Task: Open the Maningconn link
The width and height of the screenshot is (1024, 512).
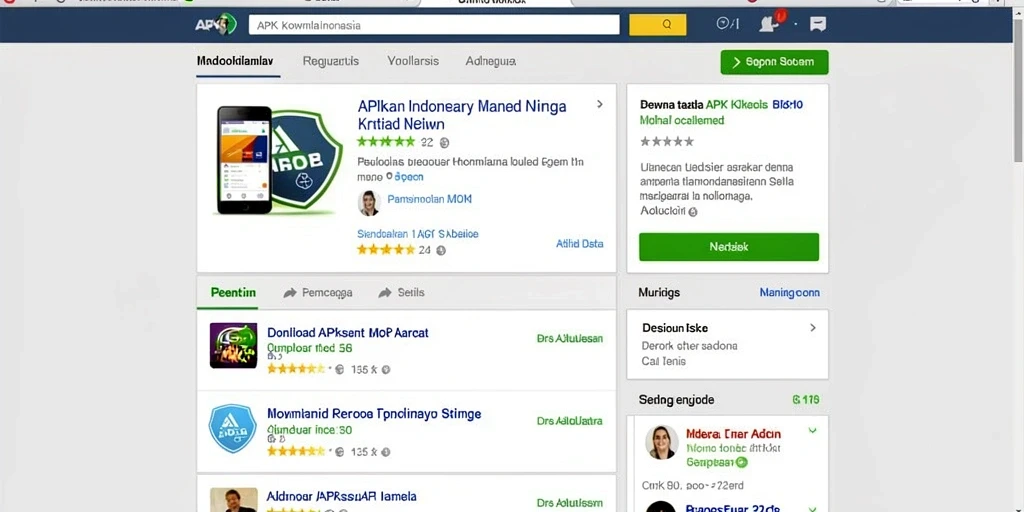Action: coord(790,293)
